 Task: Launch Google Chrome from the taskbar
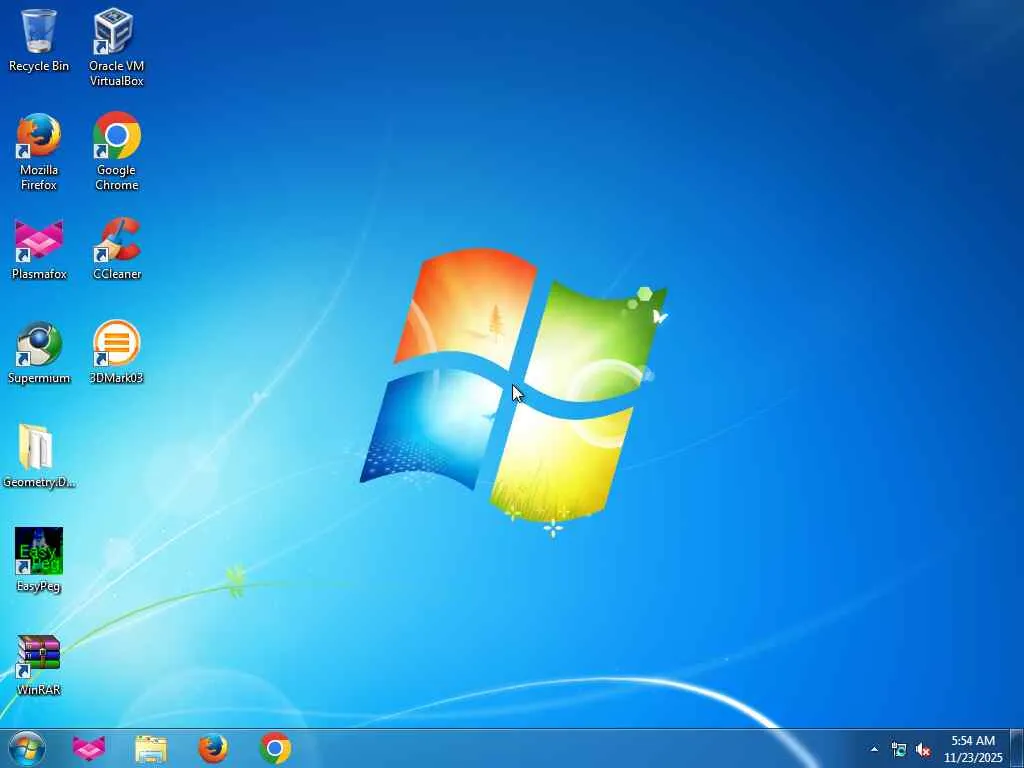coord(275,748)
